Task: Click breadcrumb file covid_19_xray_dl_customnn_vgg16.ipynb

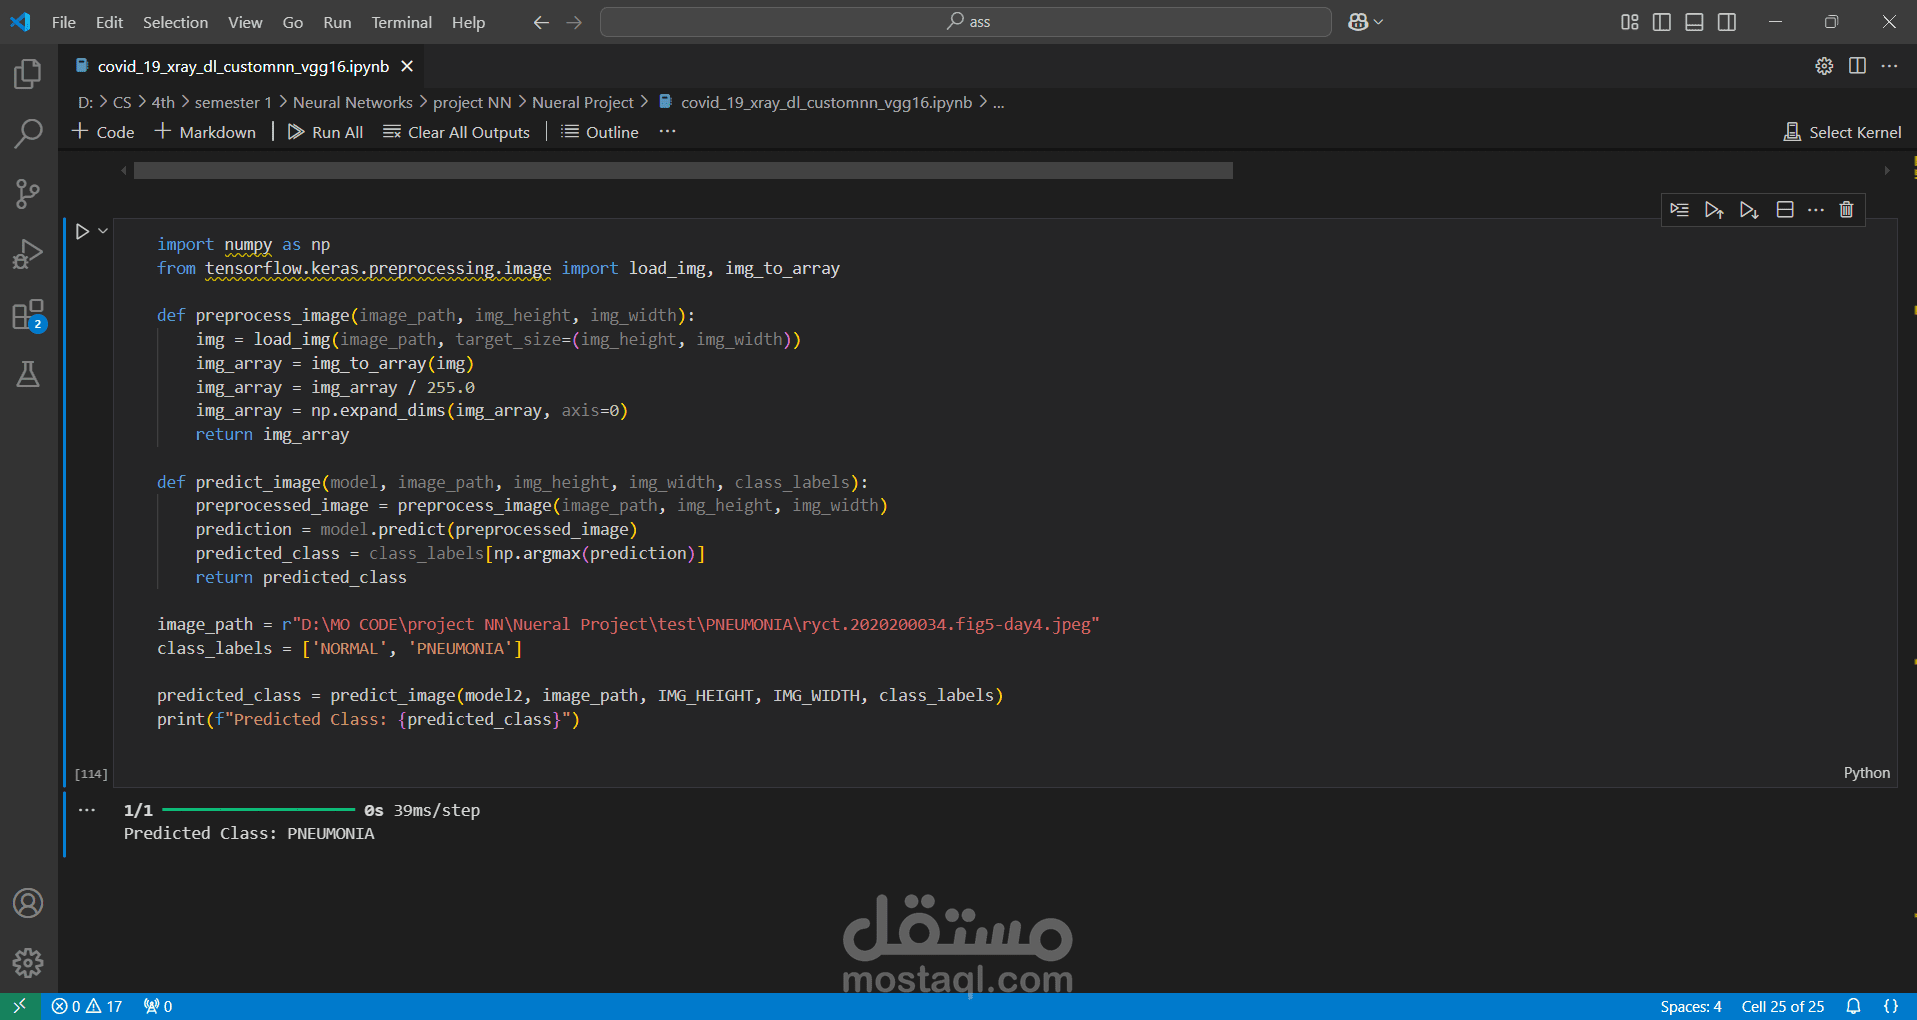Action: pos(815,102)
